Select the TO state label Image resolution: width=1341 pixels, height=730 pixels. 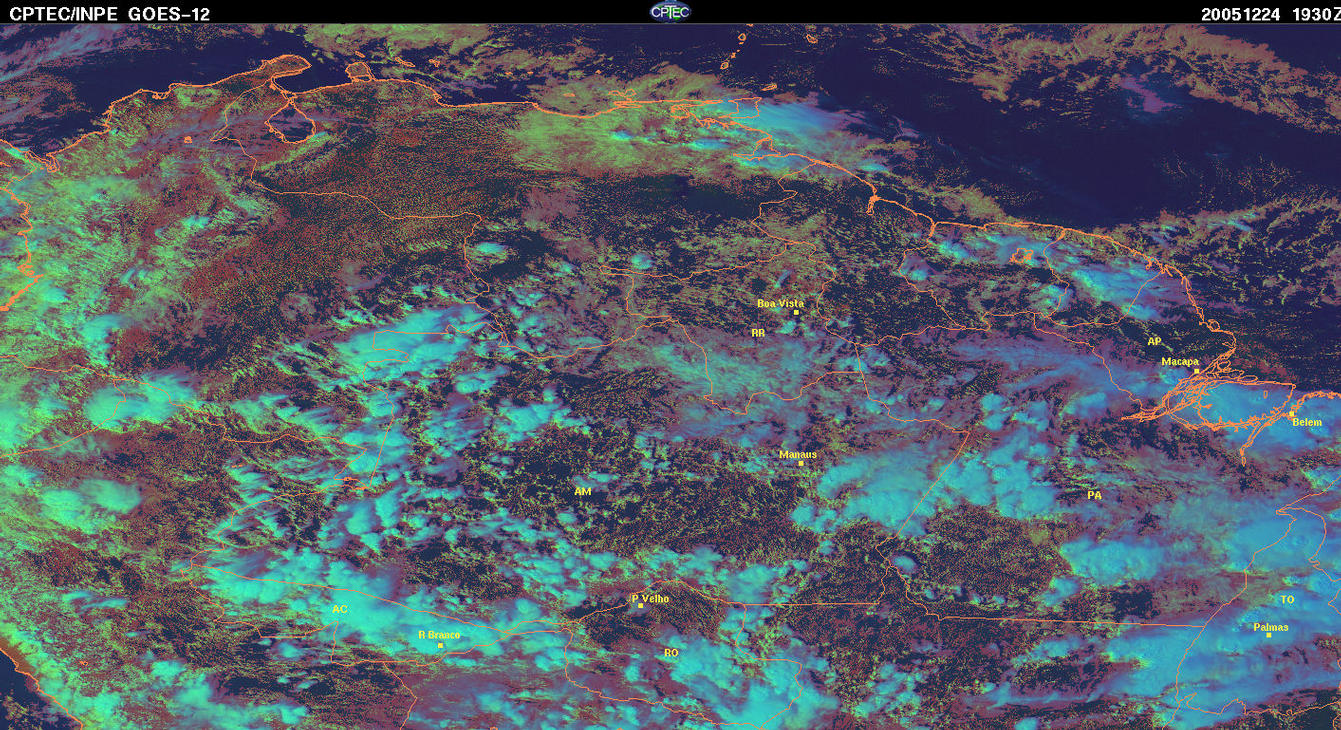[x=1287, y=600]
